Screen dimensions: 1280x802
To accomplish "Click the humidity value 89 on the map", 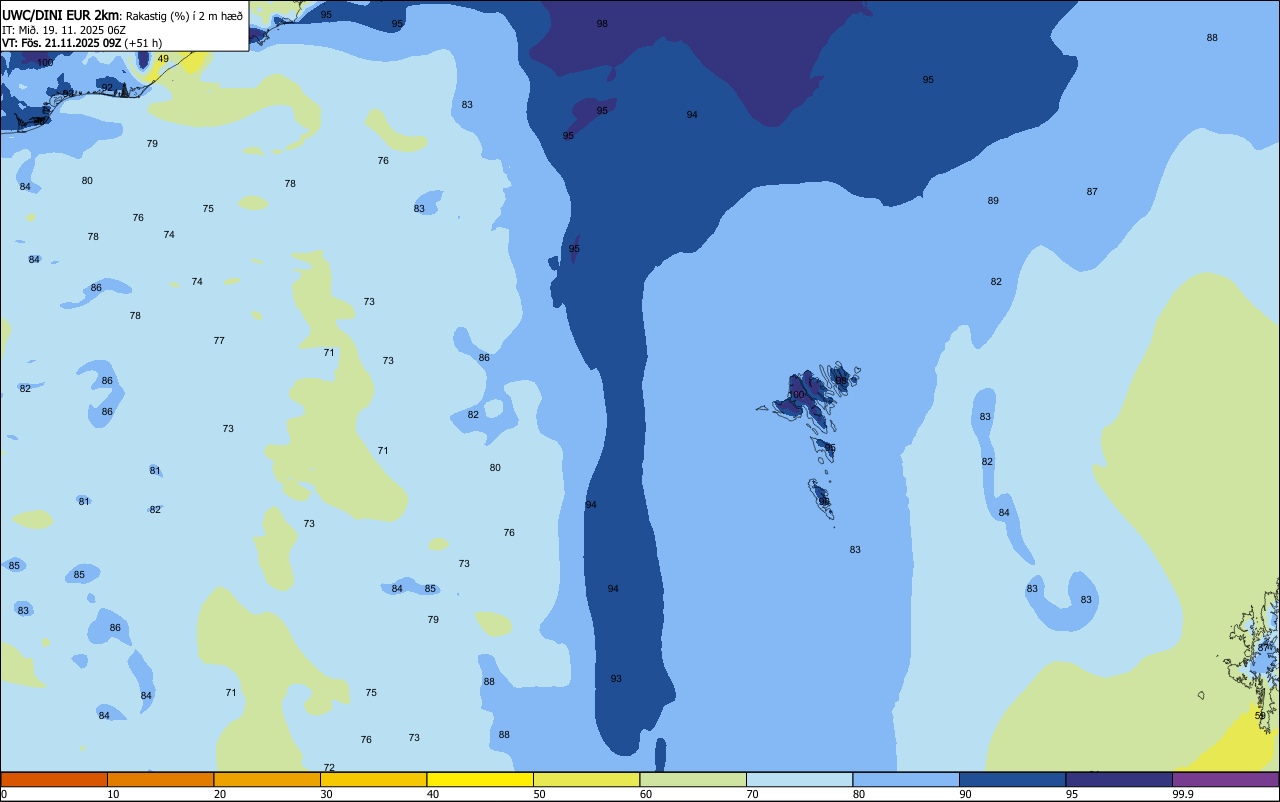I will (x=993, y=201).
